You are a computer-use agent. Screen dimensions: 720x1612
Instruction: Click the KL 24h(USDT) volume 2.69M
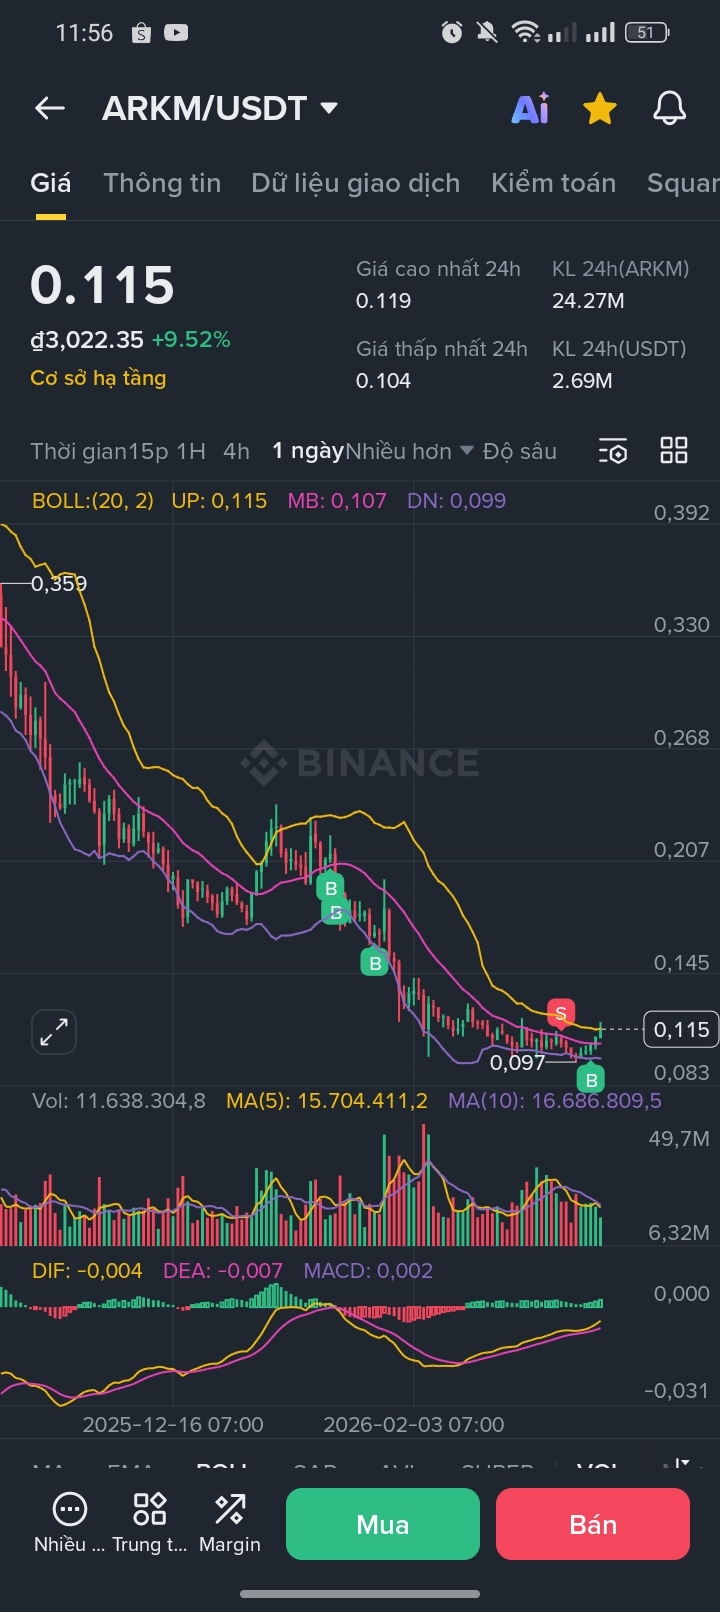coord(582,381)
